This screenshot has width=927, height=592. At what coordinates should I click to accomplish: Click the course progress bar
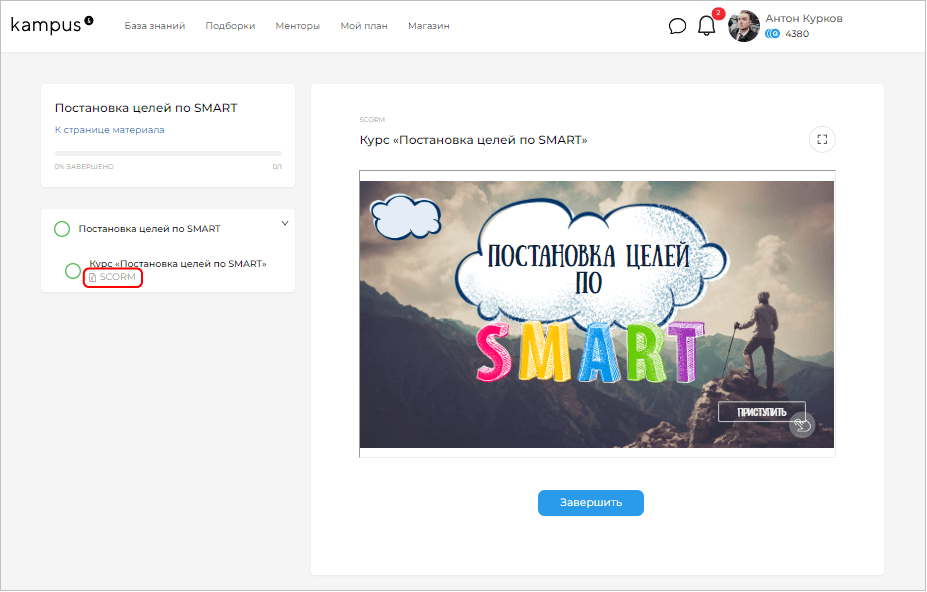(x=168, y=154)
